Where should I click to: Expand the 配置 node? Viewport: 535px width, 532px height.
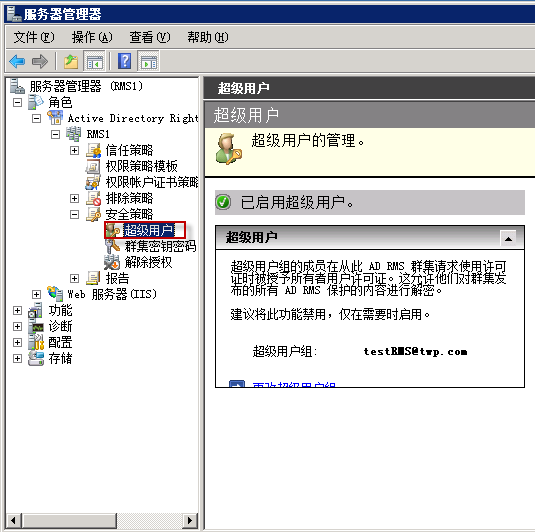tap(17, 343)
